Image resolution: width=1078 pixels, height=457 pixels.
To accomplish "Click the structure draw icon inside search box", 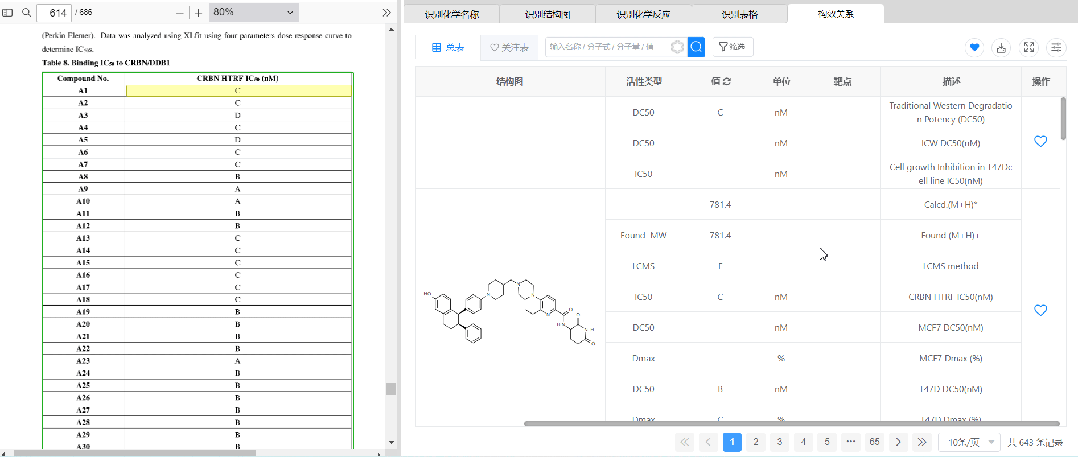I will [x=678, y=47].
